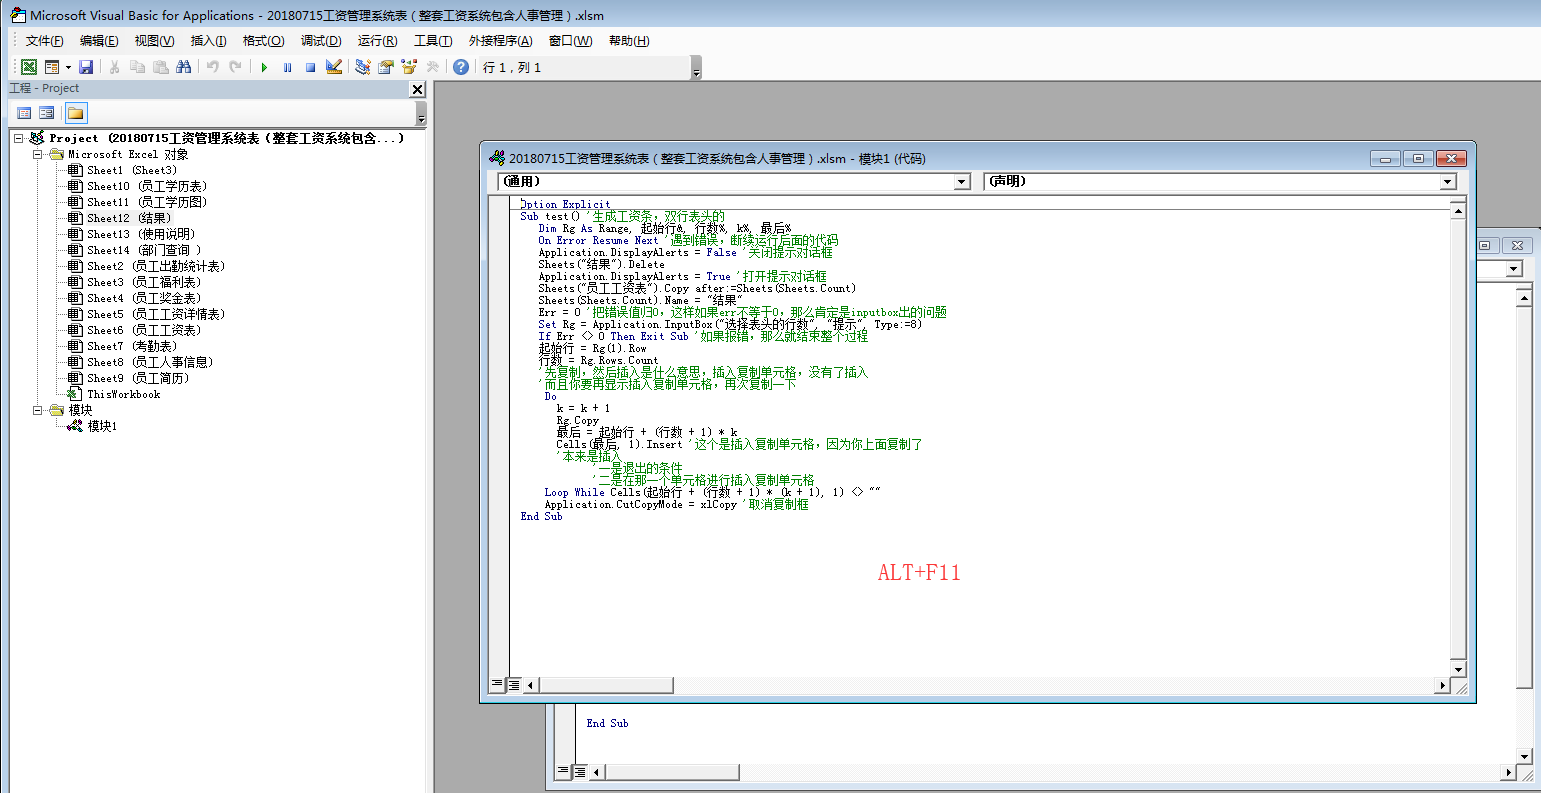Select Sheet1 (Sheet3) in project tree
Viewport: 1541px width, 793px height.
click(131, 170)
